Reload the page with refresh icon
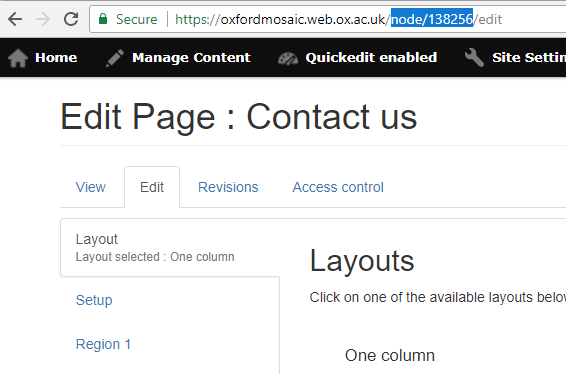Screen dimensions: 566x374 pos(71,19)
